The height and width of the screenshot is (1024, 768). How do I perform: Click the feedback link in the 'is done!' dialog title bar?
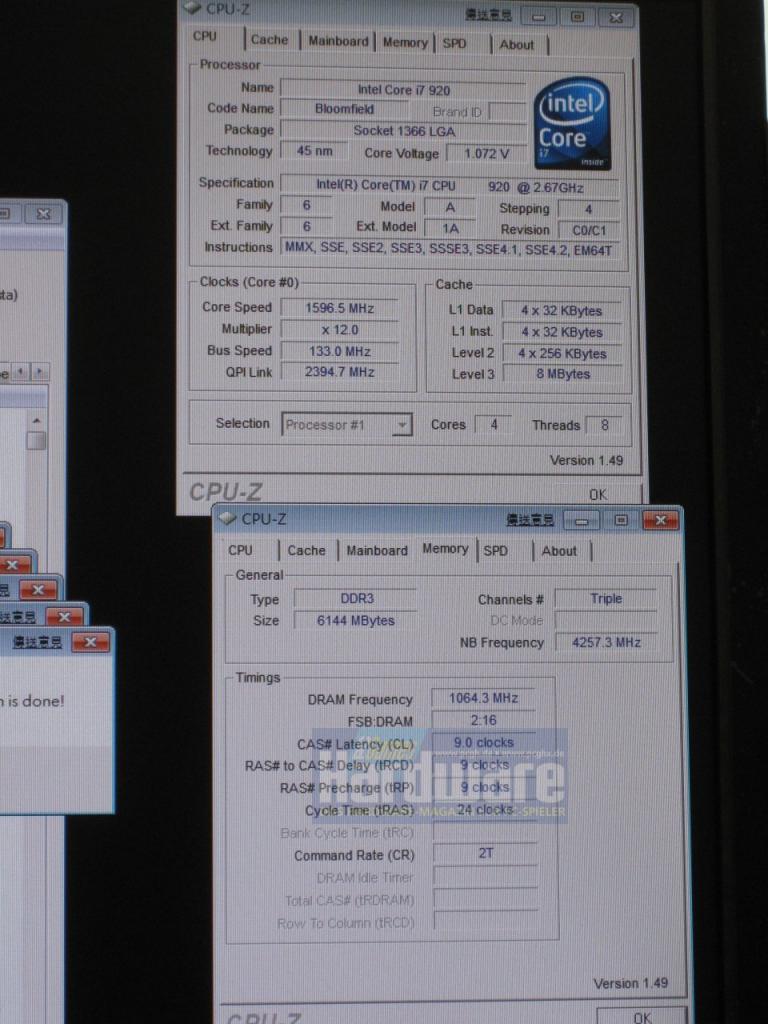[x=37, y=642]
